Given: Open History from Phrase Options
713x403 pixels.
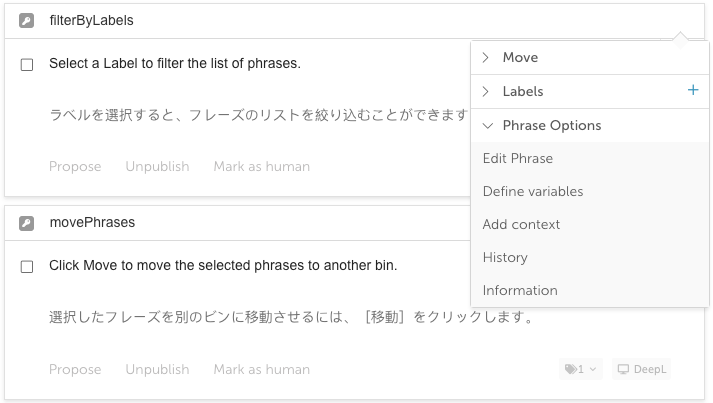Looking at the screenshot, I should pos(505,257).
